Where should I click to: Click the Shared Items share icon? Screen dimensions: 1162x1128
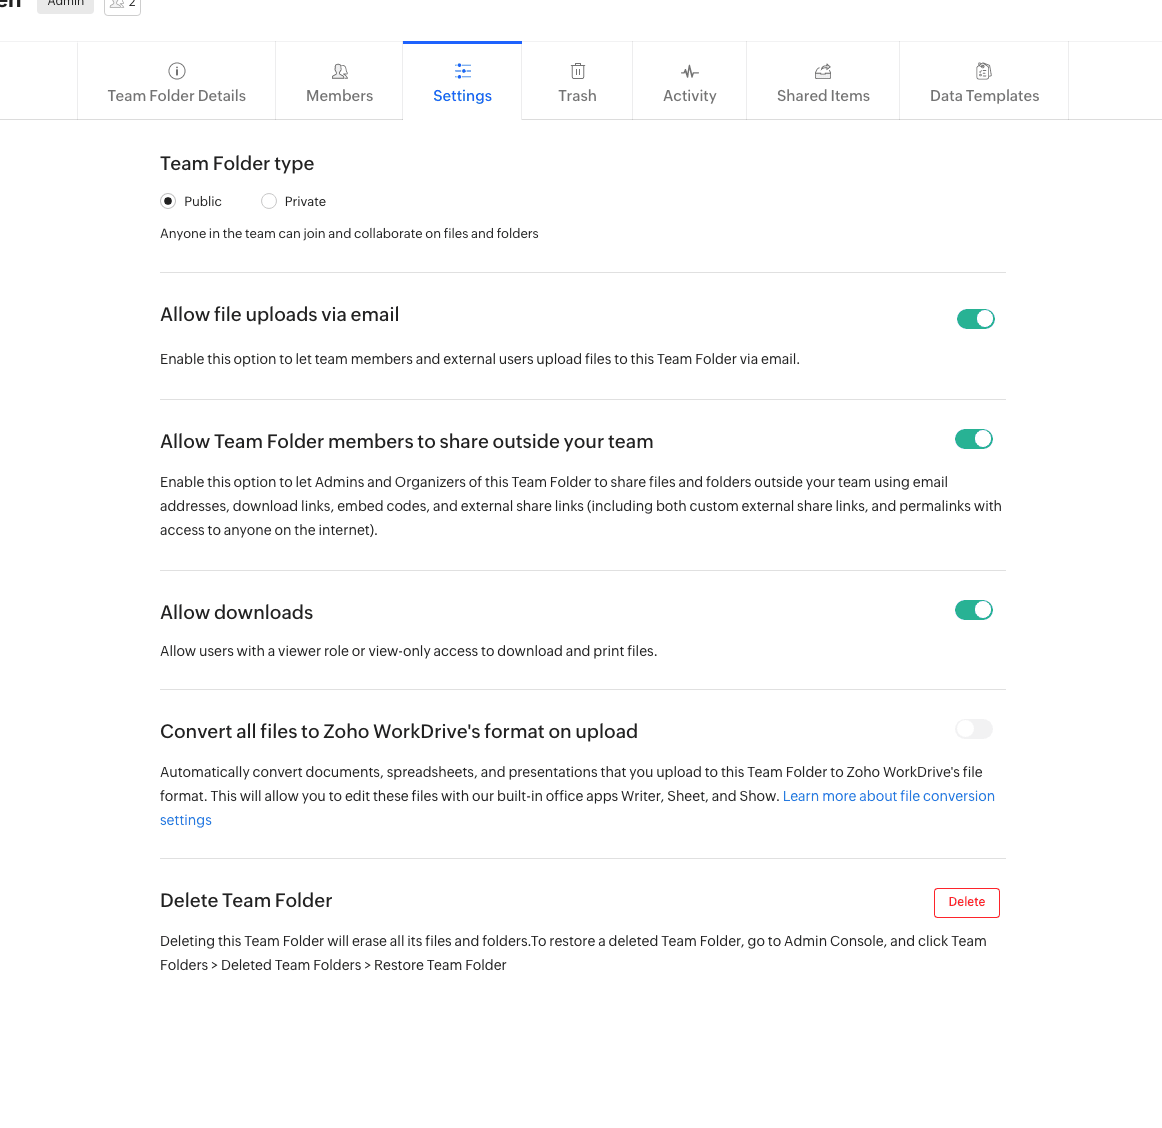click(823, 71)
